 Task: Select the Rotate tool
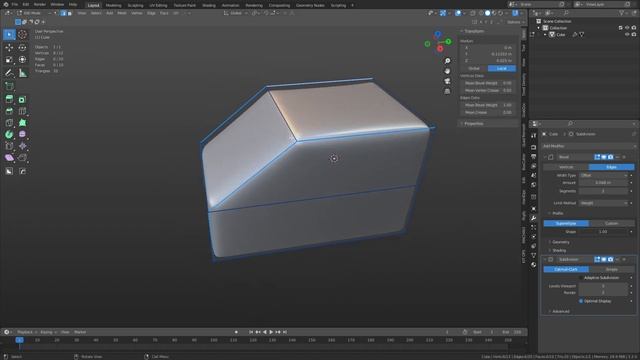tap(22, 48)
